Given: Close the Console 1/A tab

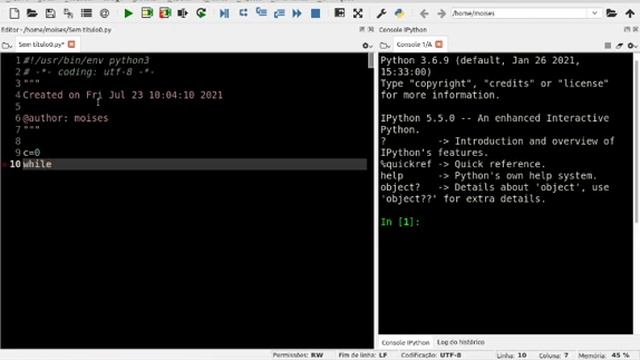Looking at the screenshot, I should pos(439,44).
